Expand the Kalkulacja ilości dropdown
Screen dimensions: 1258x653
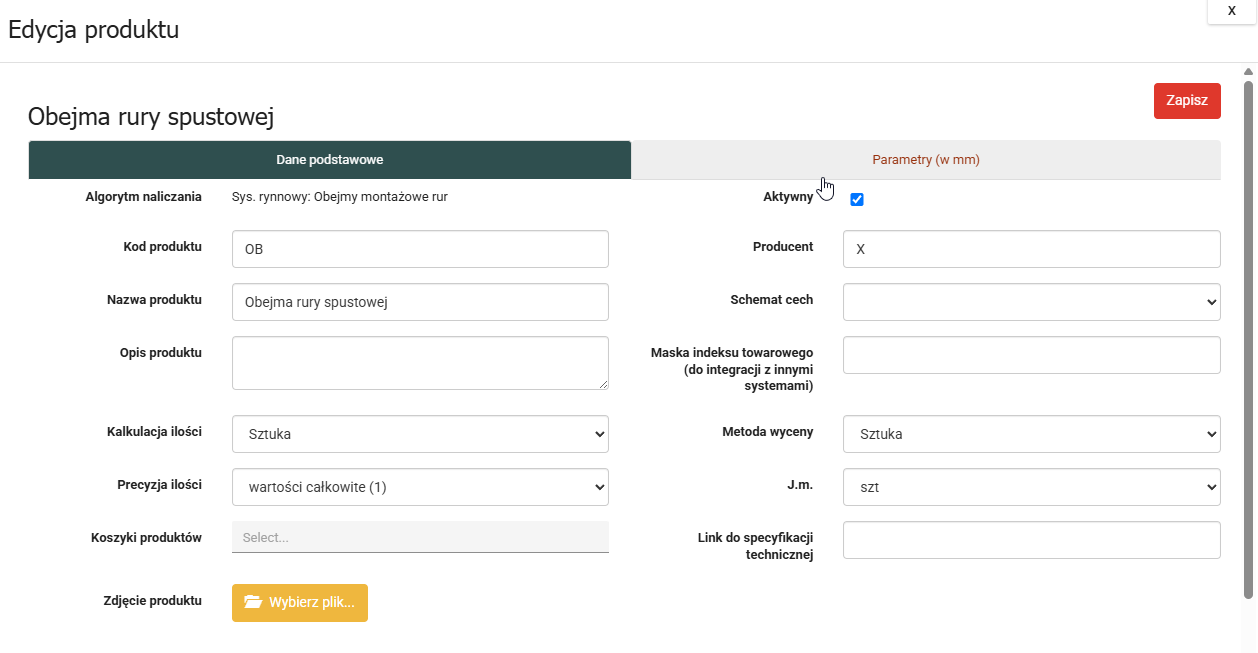coord(420,434)
